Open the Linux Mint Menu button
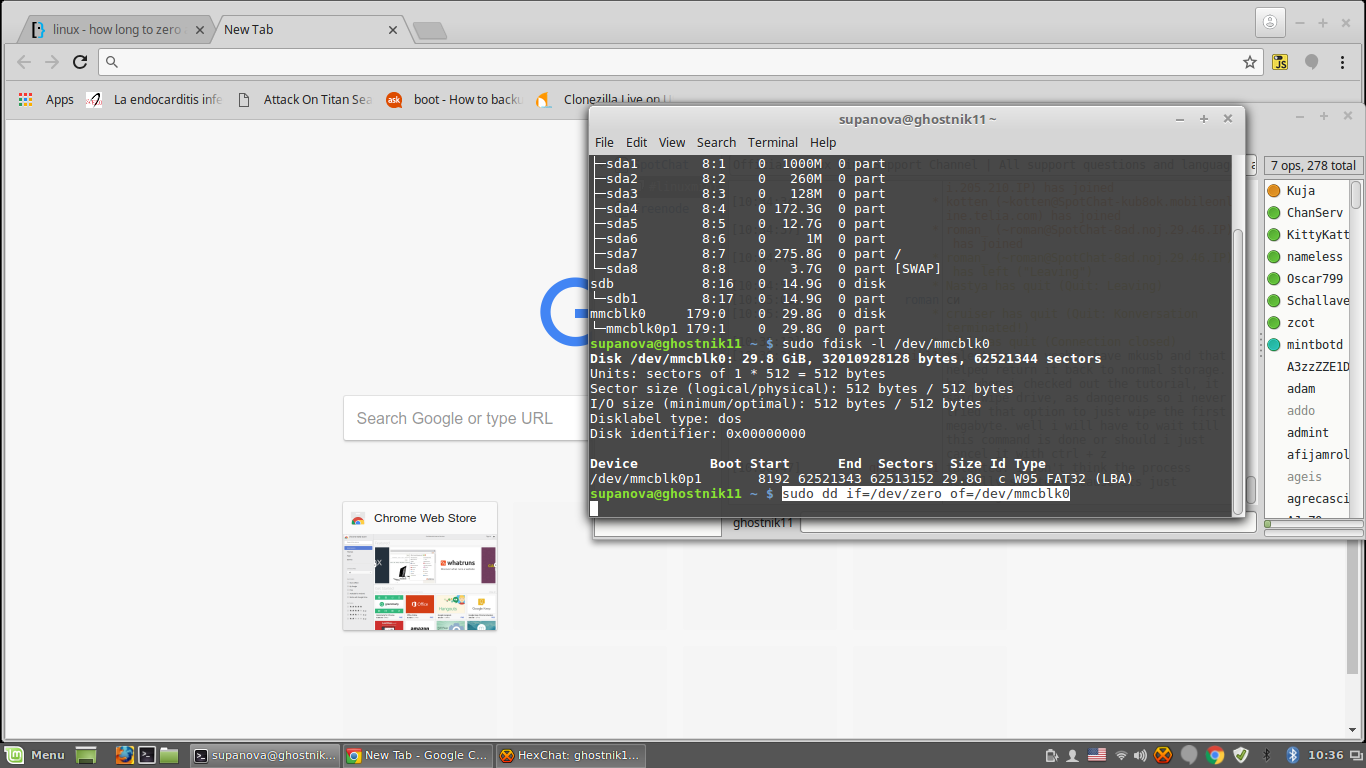The width and height of the screenshot is (1366, 768). (35, 755)
